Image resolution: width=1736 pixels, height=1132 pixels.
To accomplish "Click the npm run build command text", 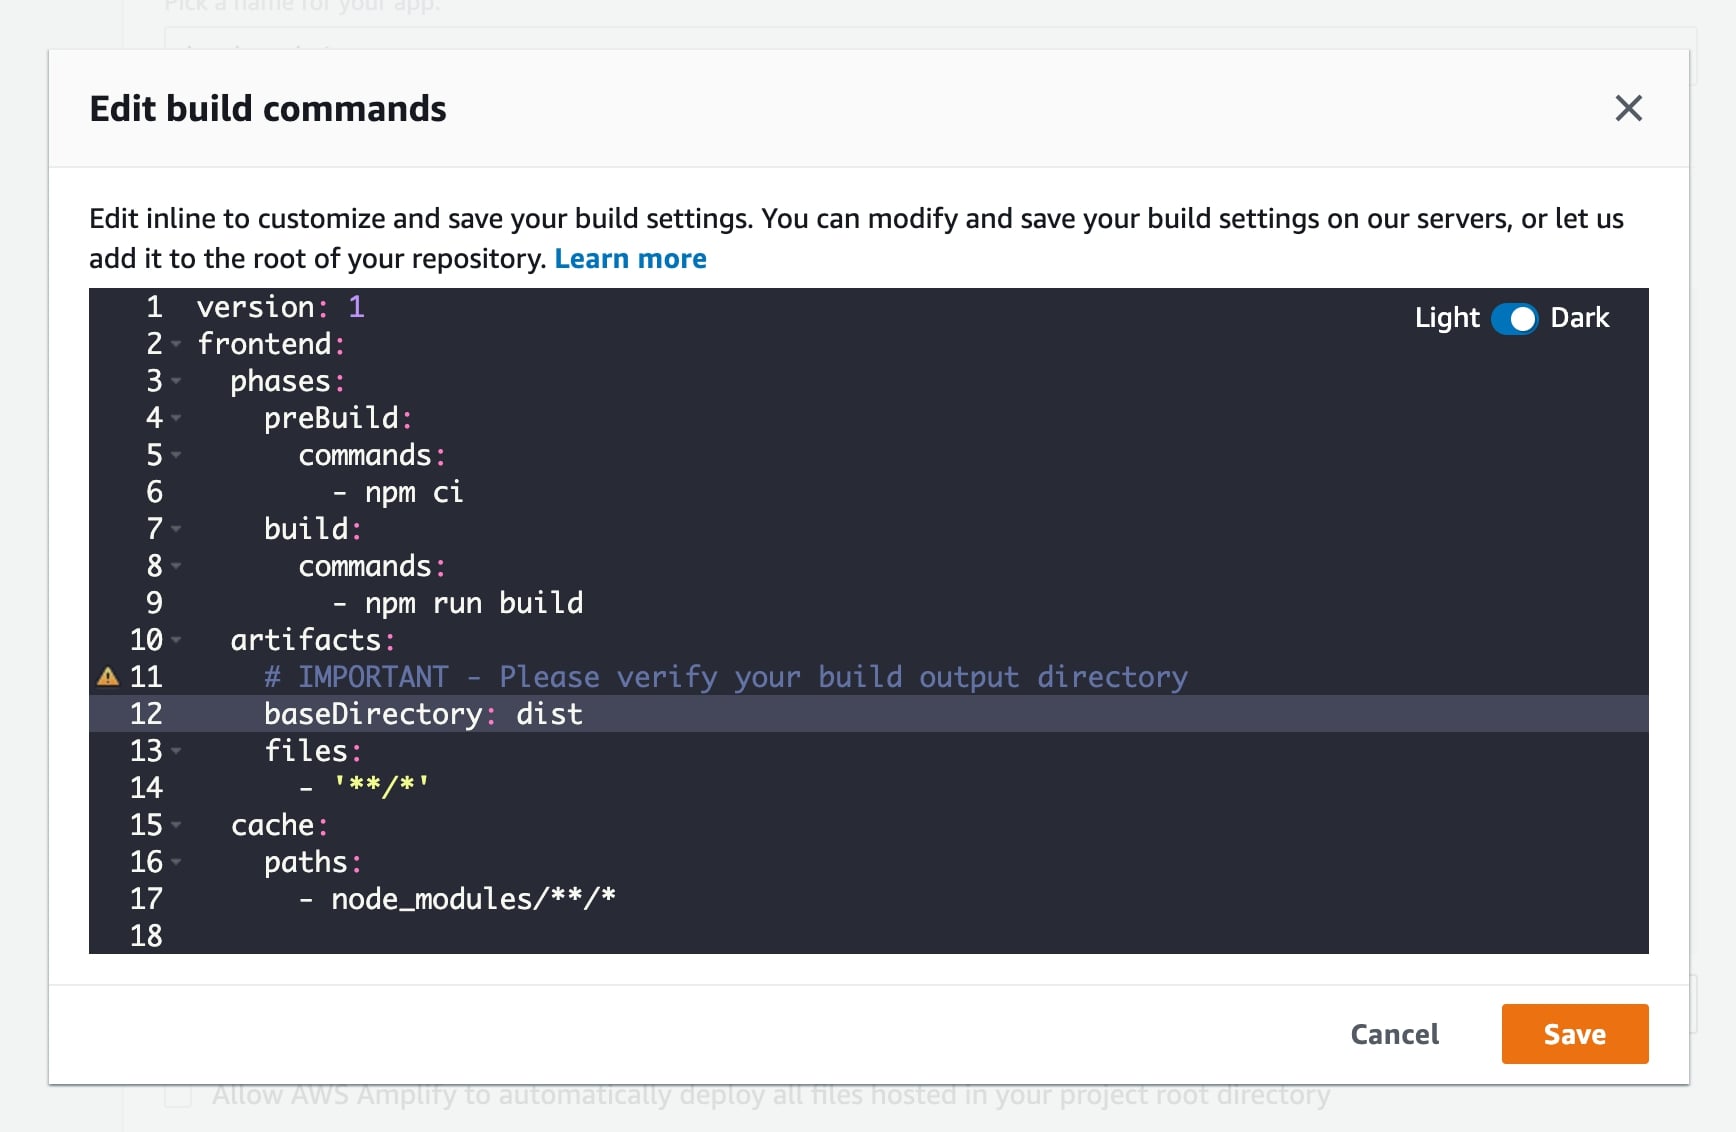I will coord(473,603).
